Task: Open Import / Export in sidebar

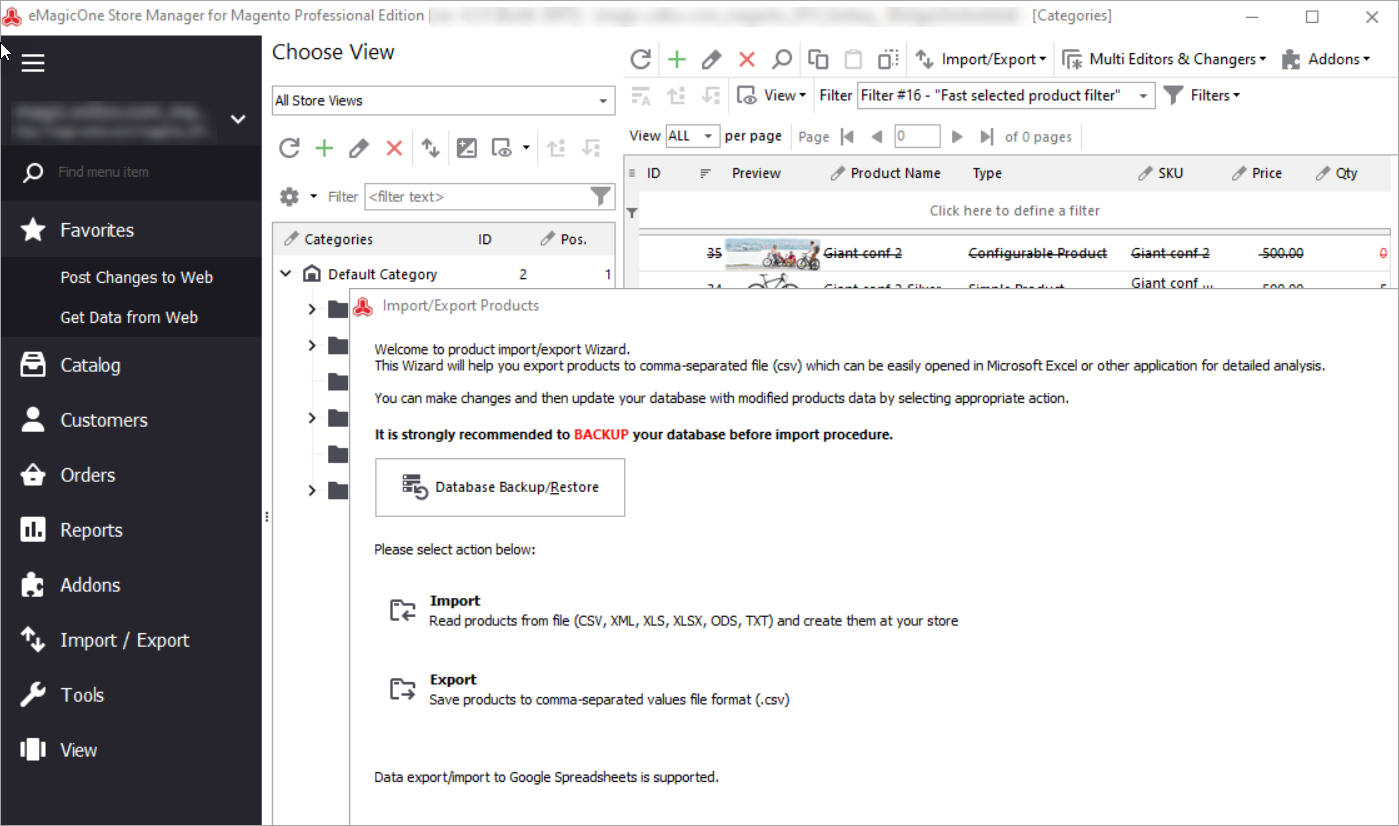Action: click(x=131, y=640)
